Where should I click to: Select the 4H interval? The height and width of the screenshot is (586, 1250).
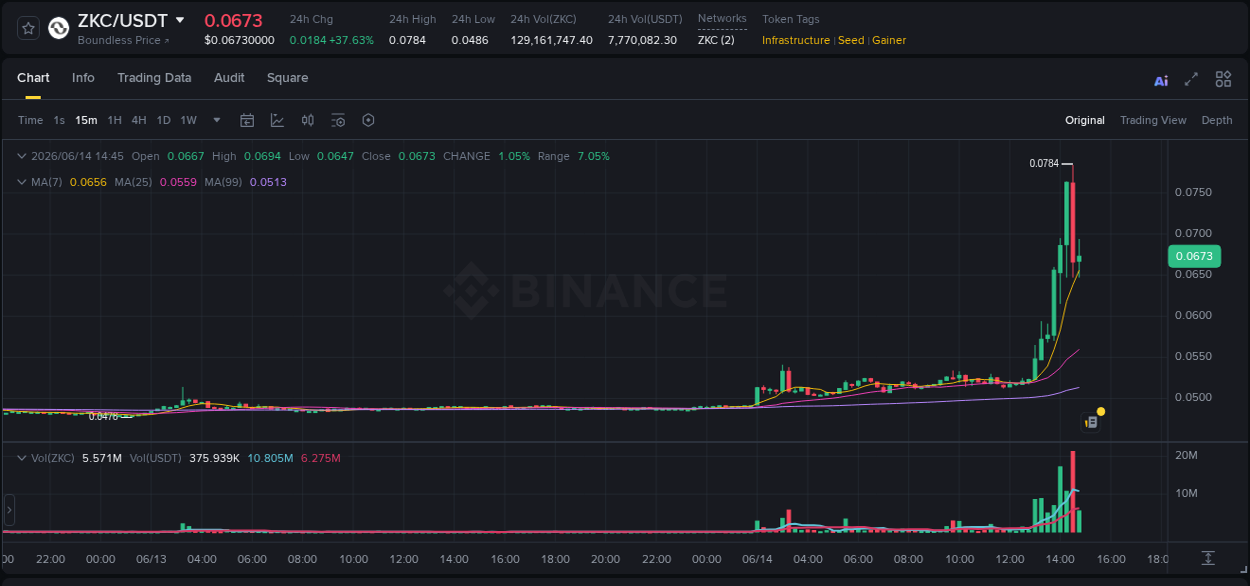tap(138, 120)
